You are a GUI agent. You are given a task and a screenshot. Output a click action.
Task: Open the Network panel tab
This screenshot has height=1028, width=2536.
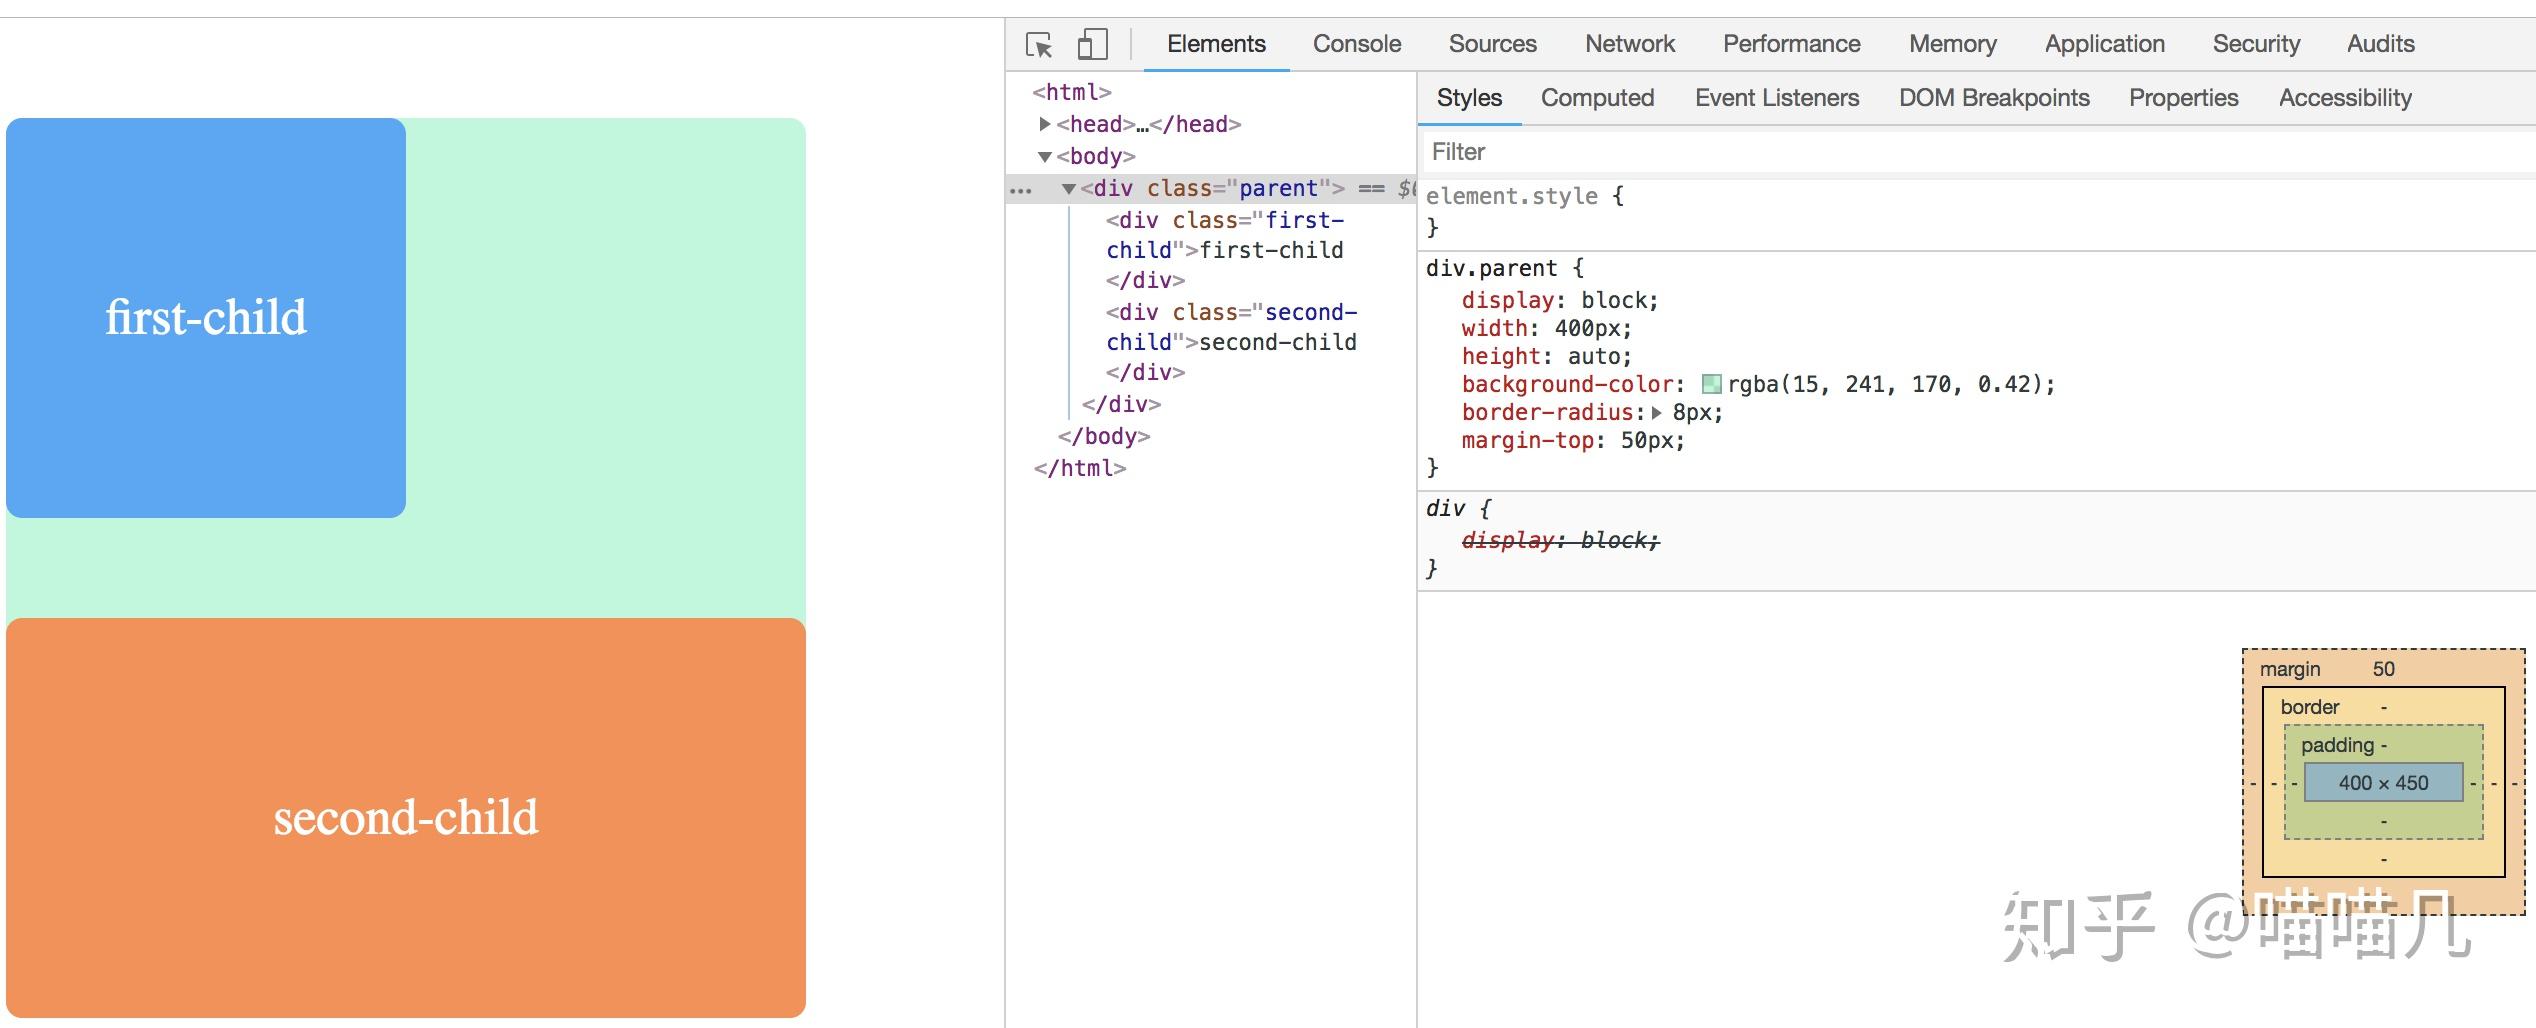[x=1629, y=44]
